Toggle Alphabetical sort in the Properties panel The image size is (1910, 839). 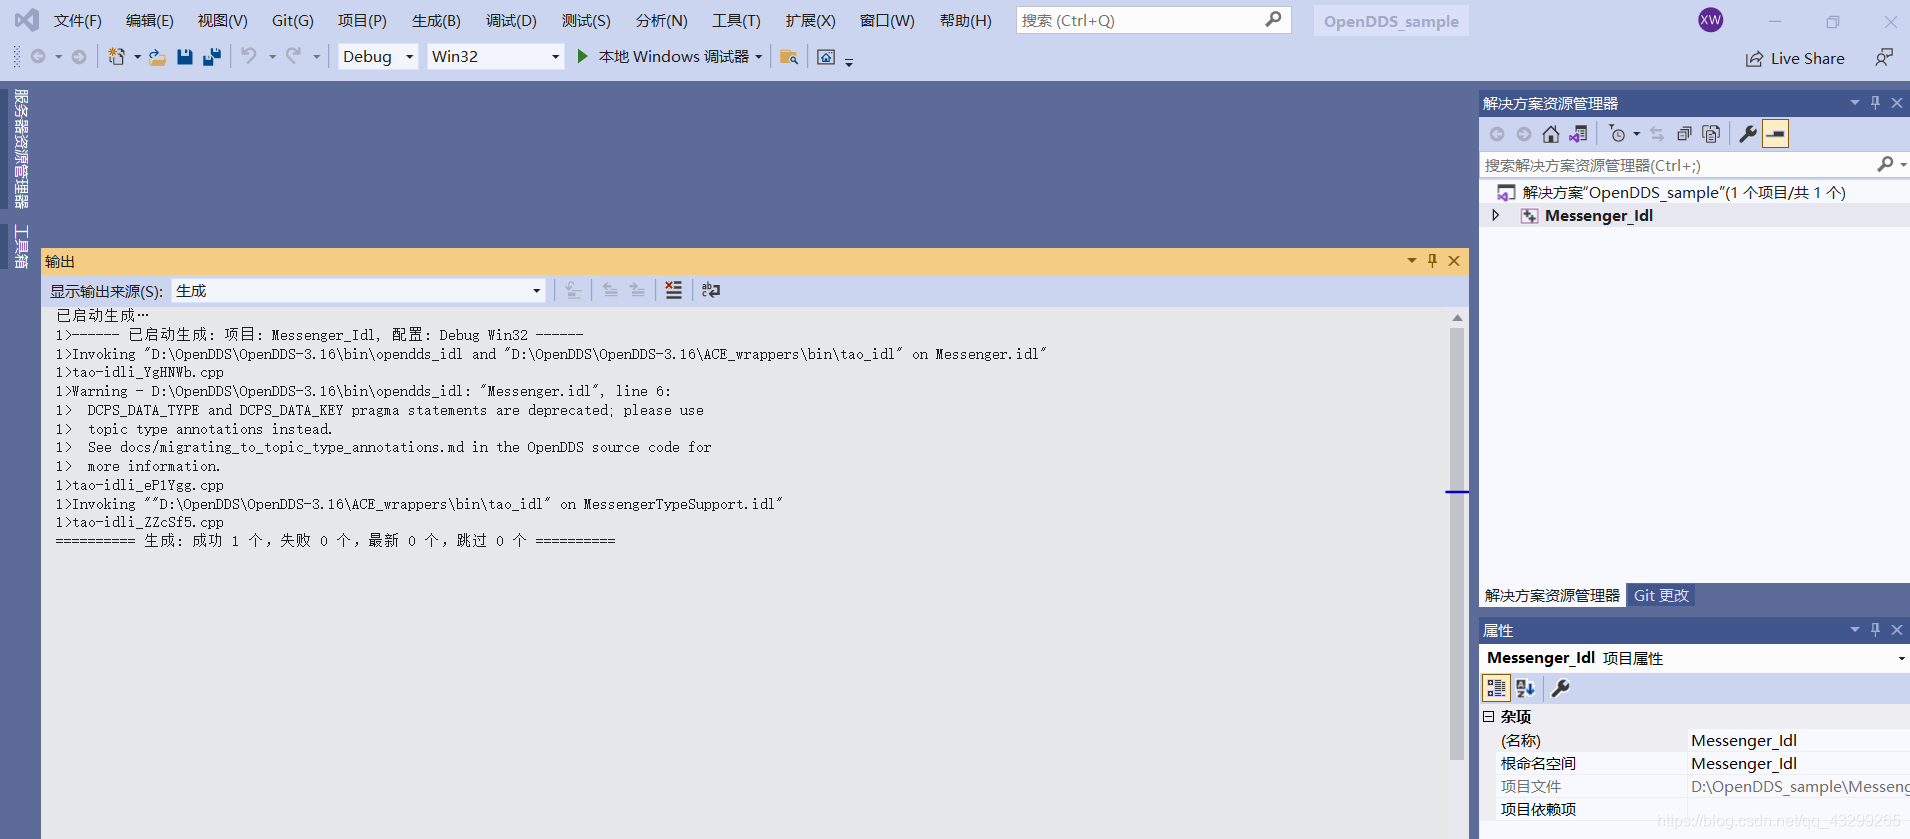pyautogui.click(x=1525, y=688)
